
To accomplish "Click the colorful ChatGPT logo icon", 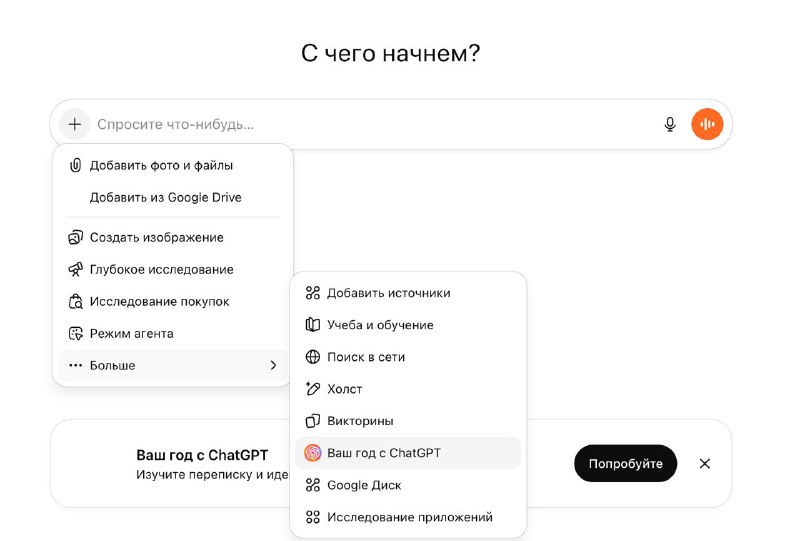I will [313, 453].
